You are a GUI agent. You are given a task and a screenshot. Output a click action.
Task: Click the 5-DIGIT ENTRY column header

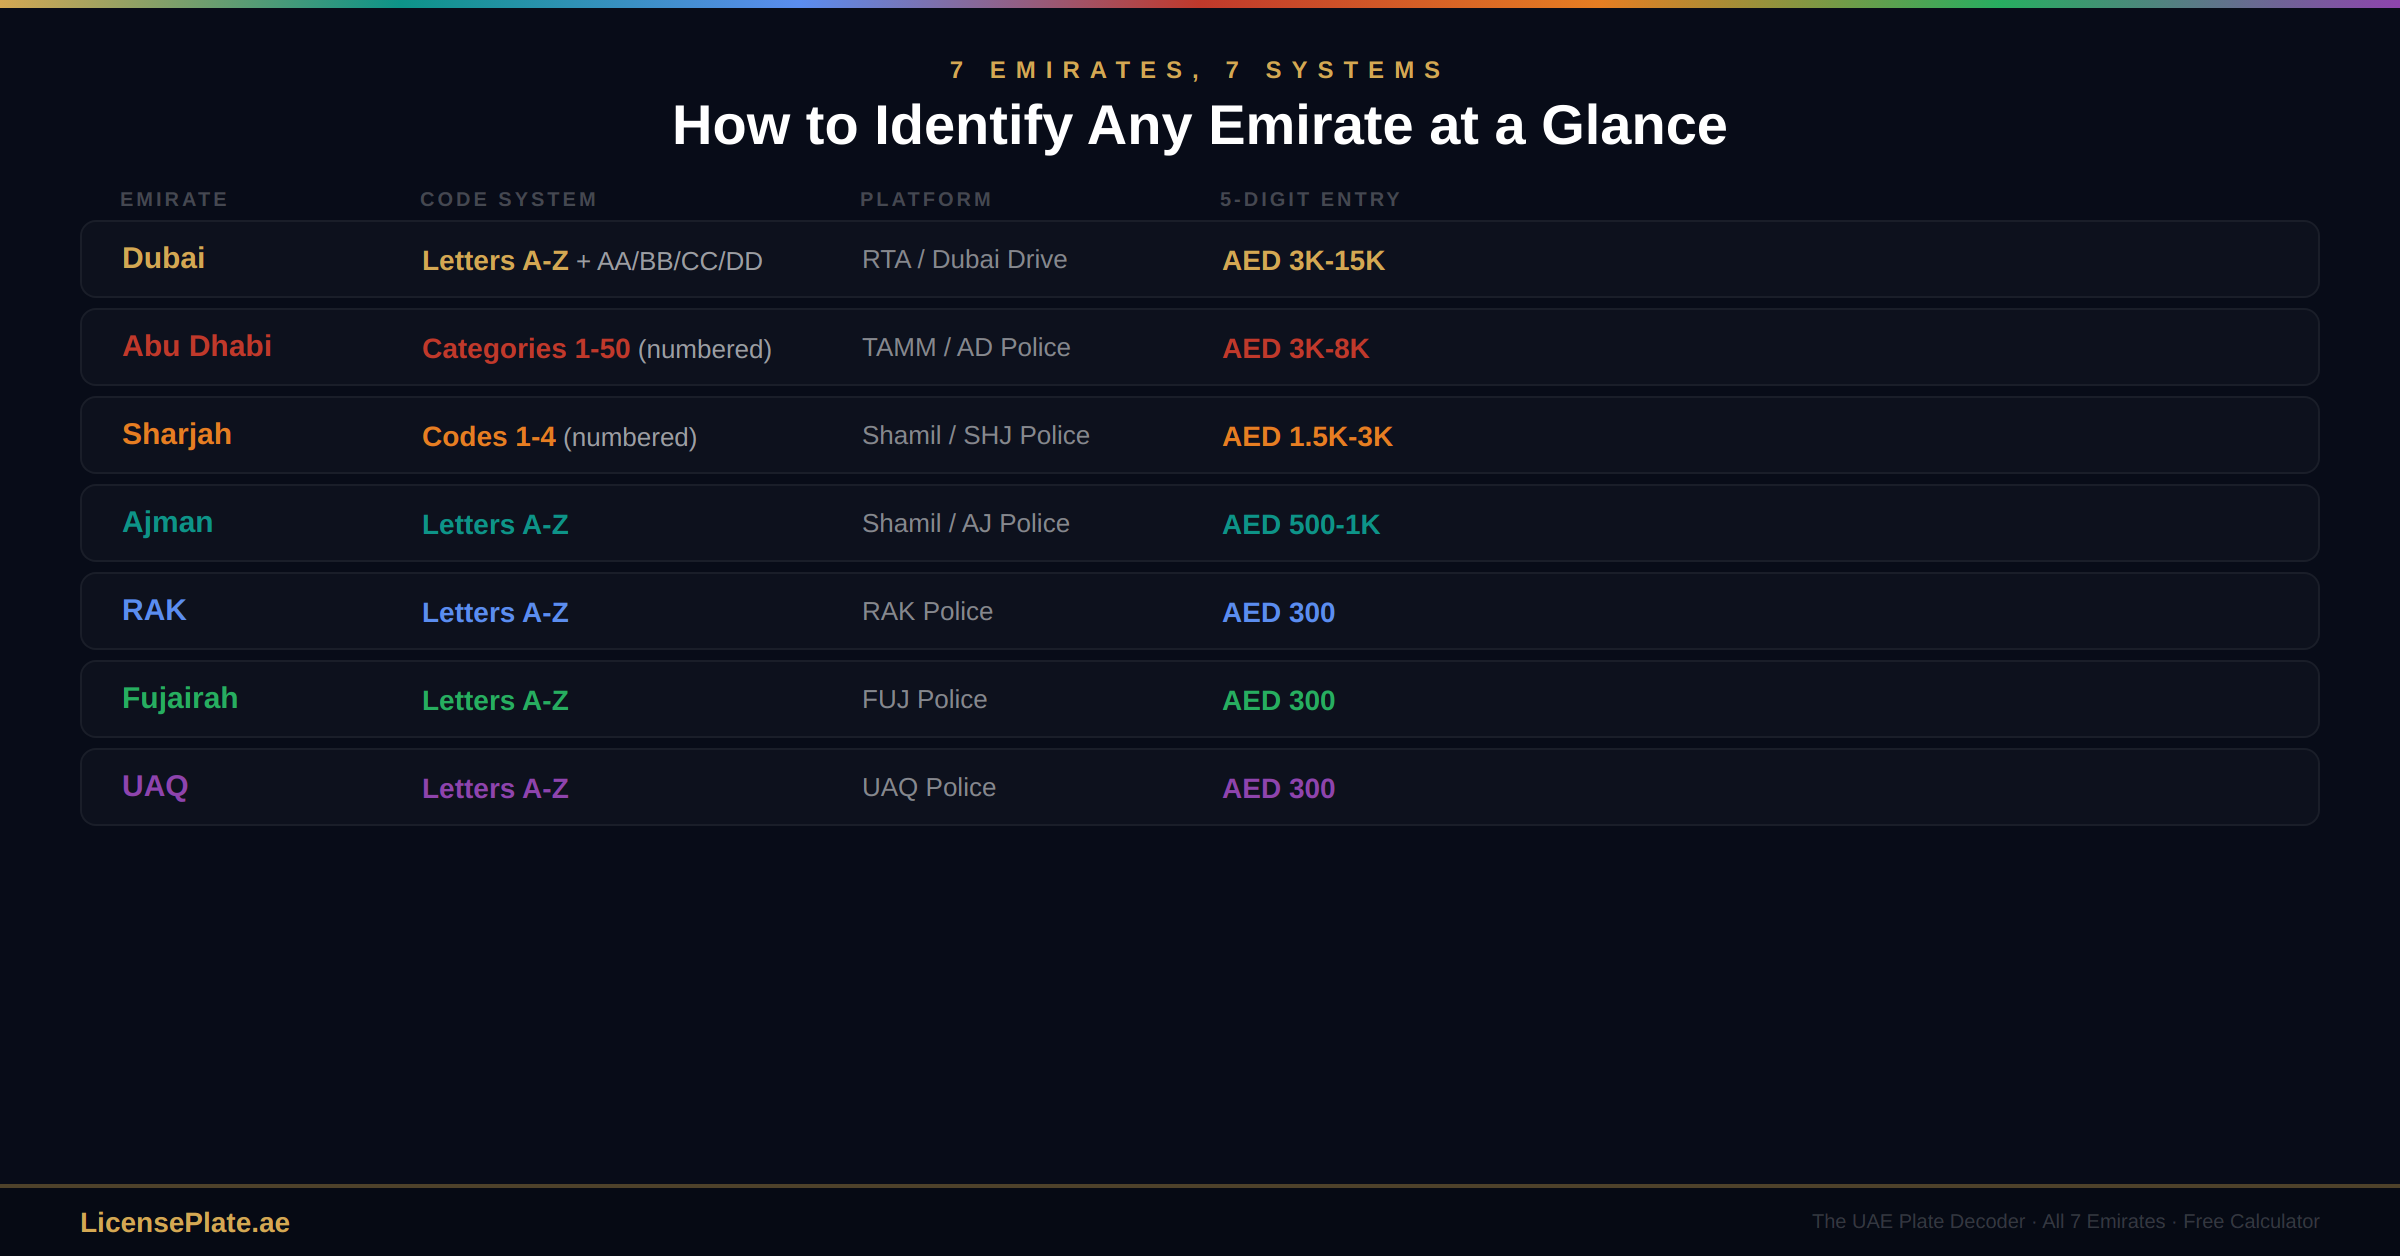[1311, 199]
